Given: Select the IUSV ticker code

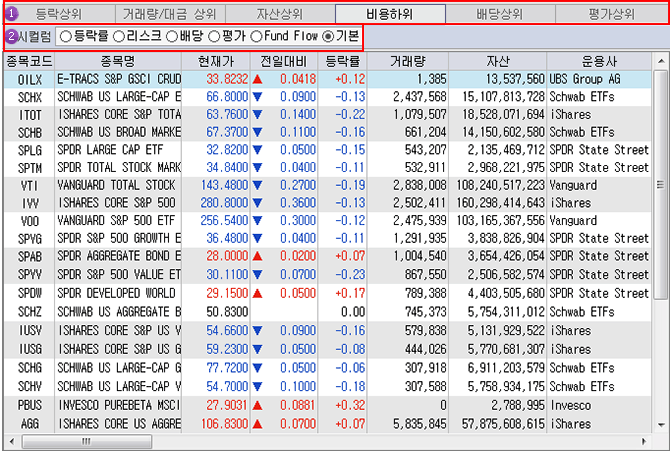Looking at the screenshot, I should [30, 330].
